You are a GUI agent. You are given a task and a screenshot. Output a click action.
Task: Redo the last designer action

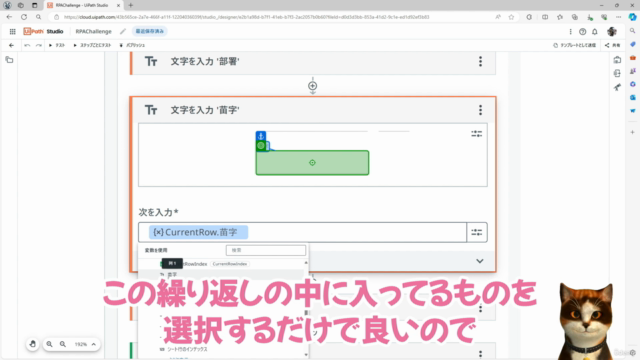pos(39,45)
